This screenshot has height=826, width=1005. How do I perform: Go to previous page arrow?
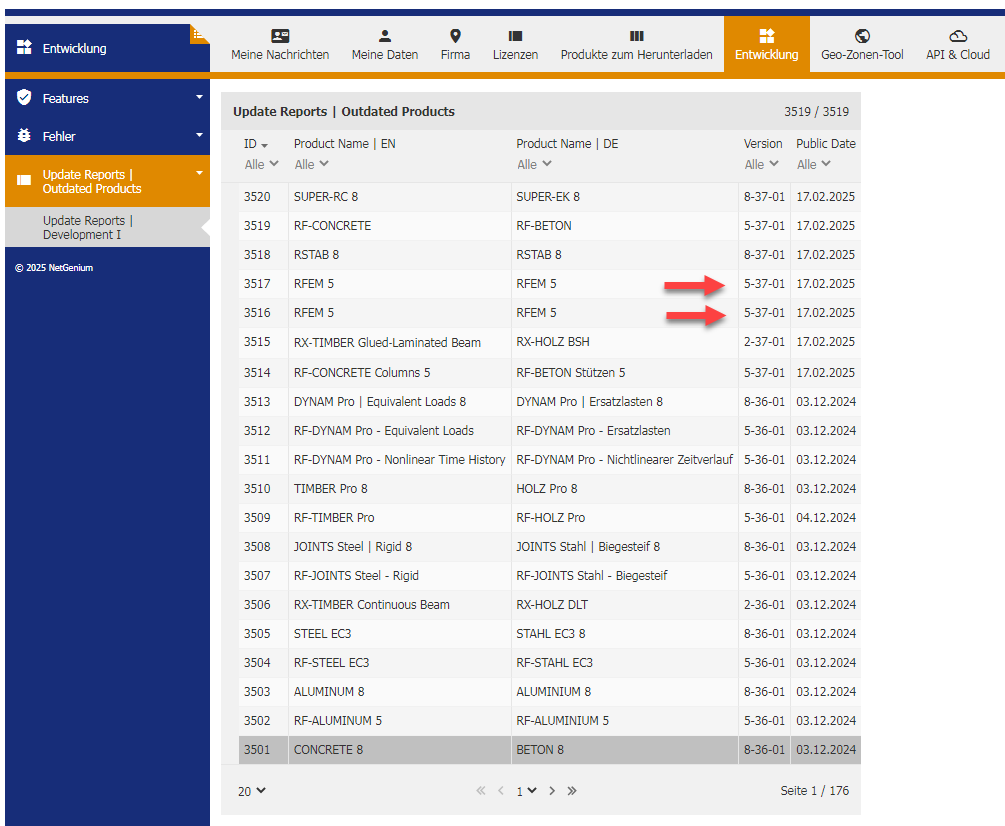point(501,791)
